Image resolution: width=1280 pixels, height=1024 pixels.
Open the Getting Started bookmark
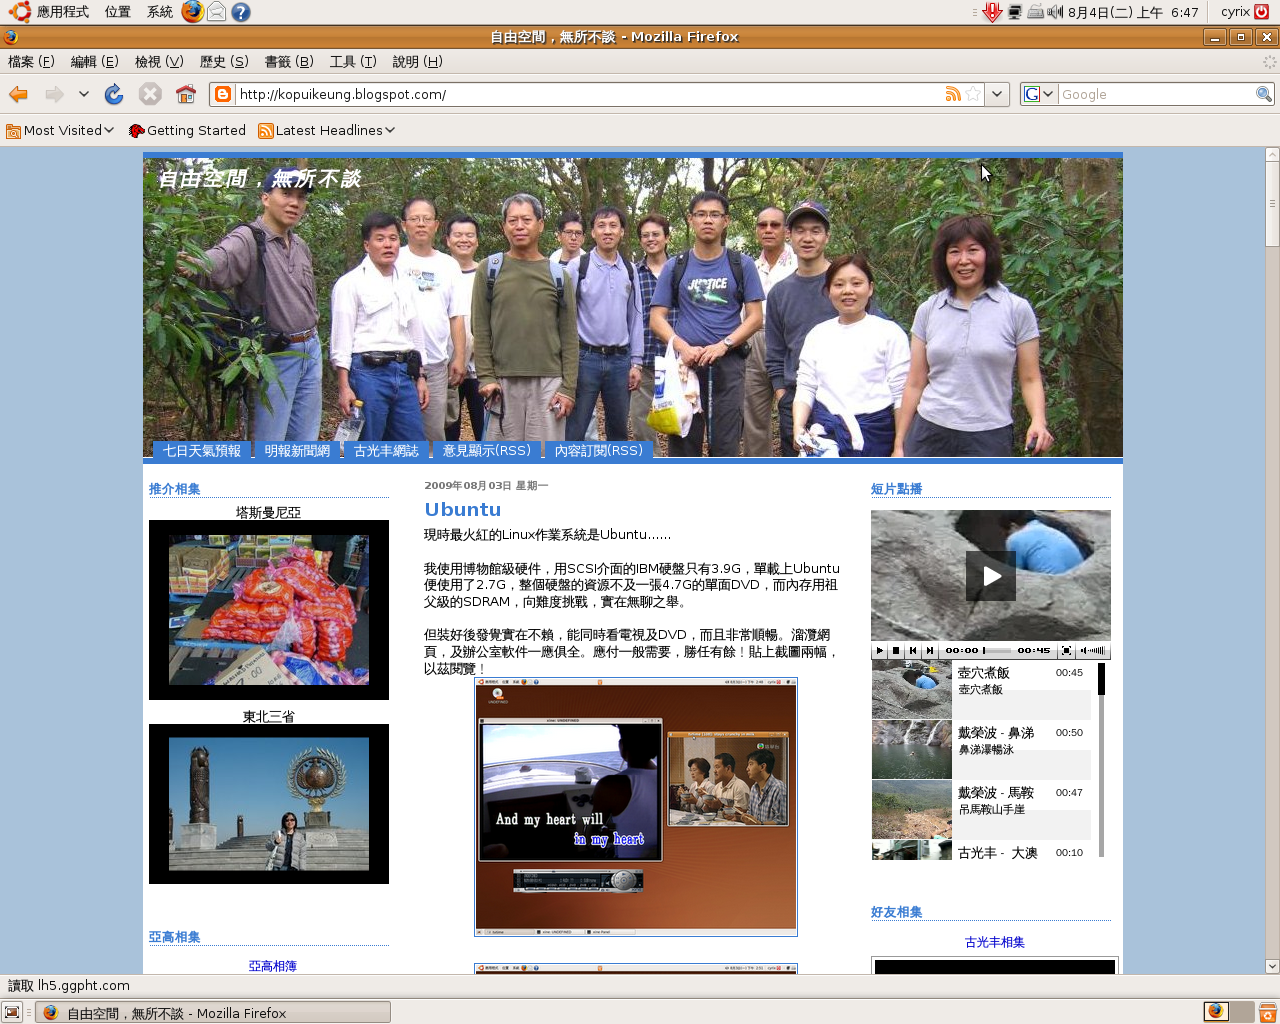click(x=187, y=130)
